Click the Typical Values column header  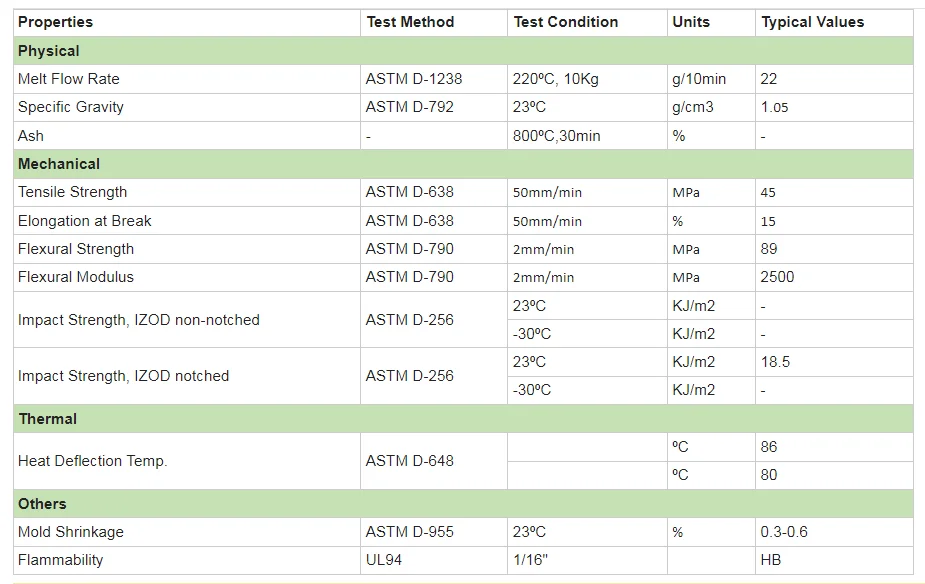tap(812, 22)
